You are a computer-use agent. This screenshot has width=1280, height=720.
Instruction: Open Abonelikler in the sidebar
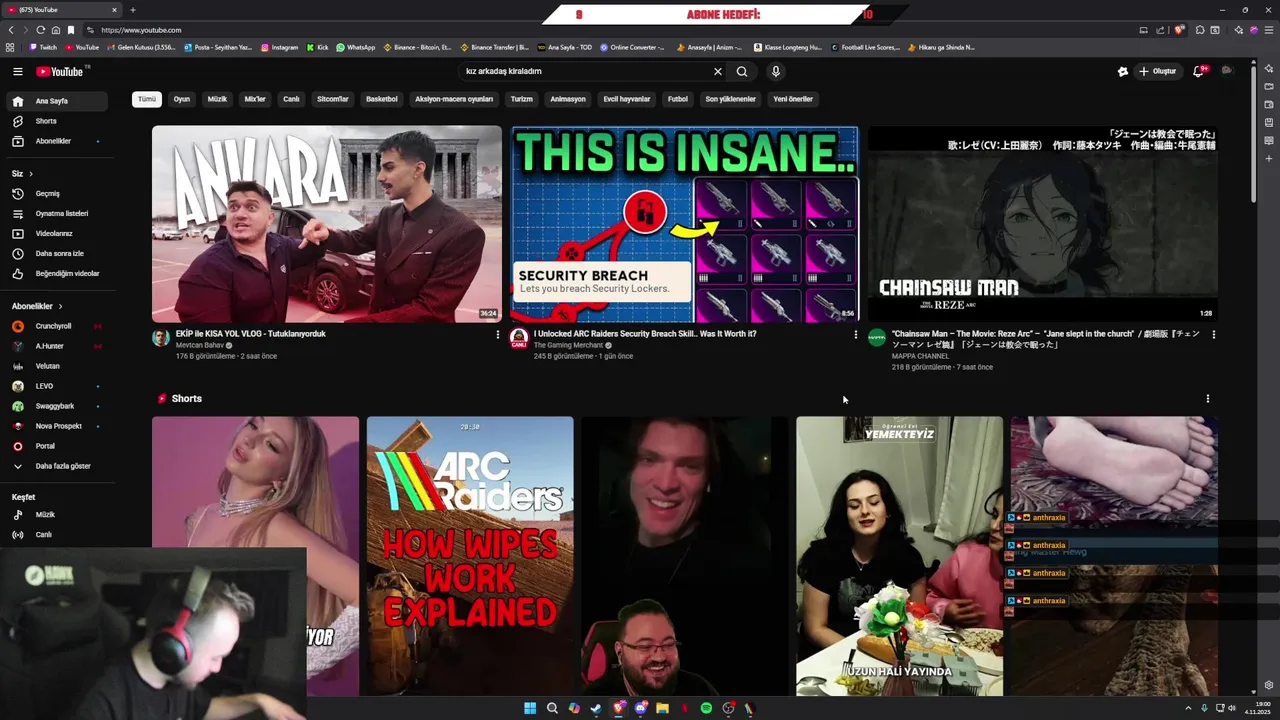[x=56, y=141]
